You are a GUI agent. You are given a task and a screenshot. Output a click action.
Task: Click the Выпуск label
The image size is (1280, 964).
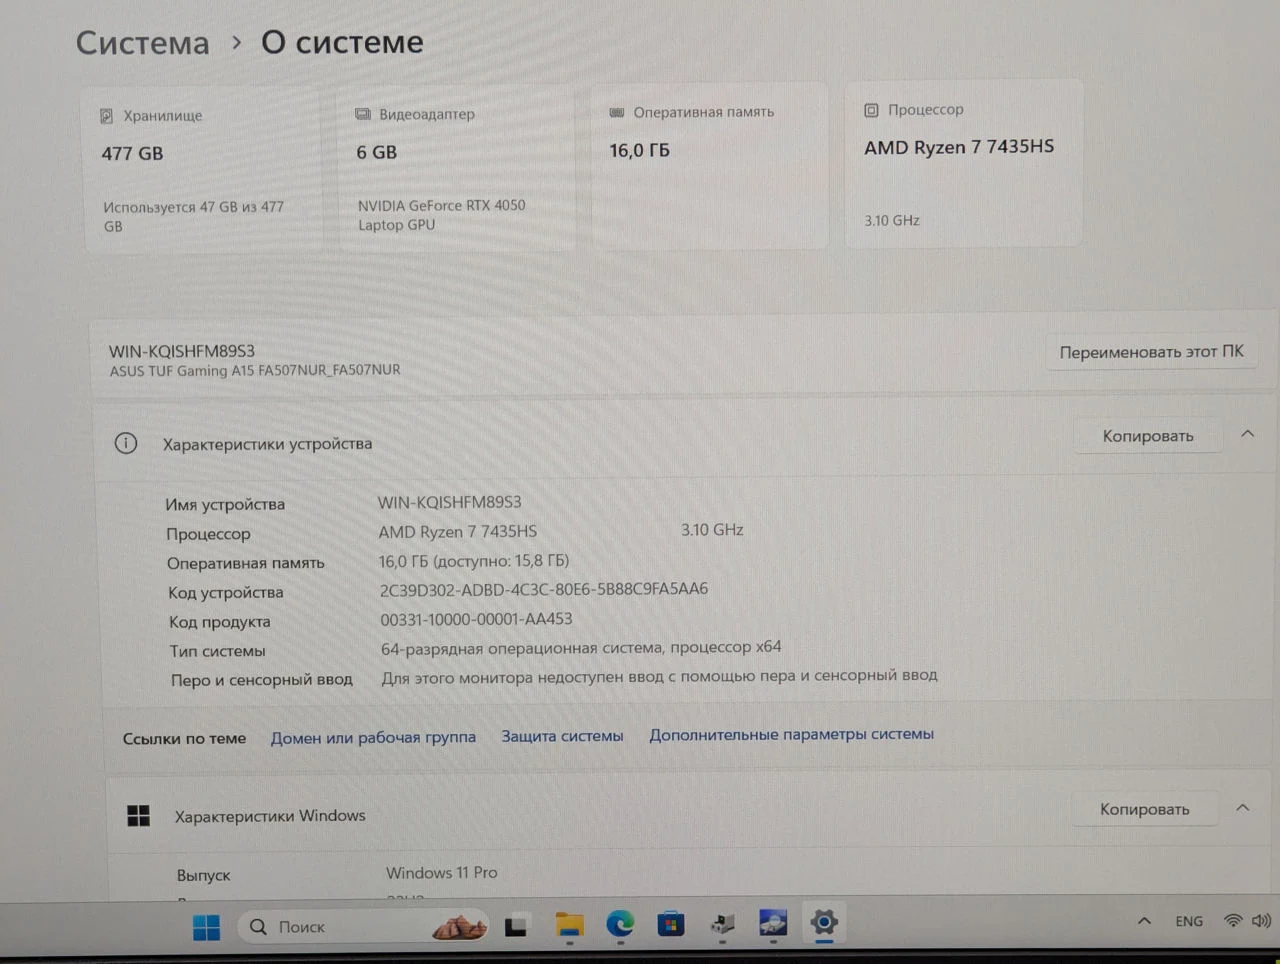click(x=203, y=875)
